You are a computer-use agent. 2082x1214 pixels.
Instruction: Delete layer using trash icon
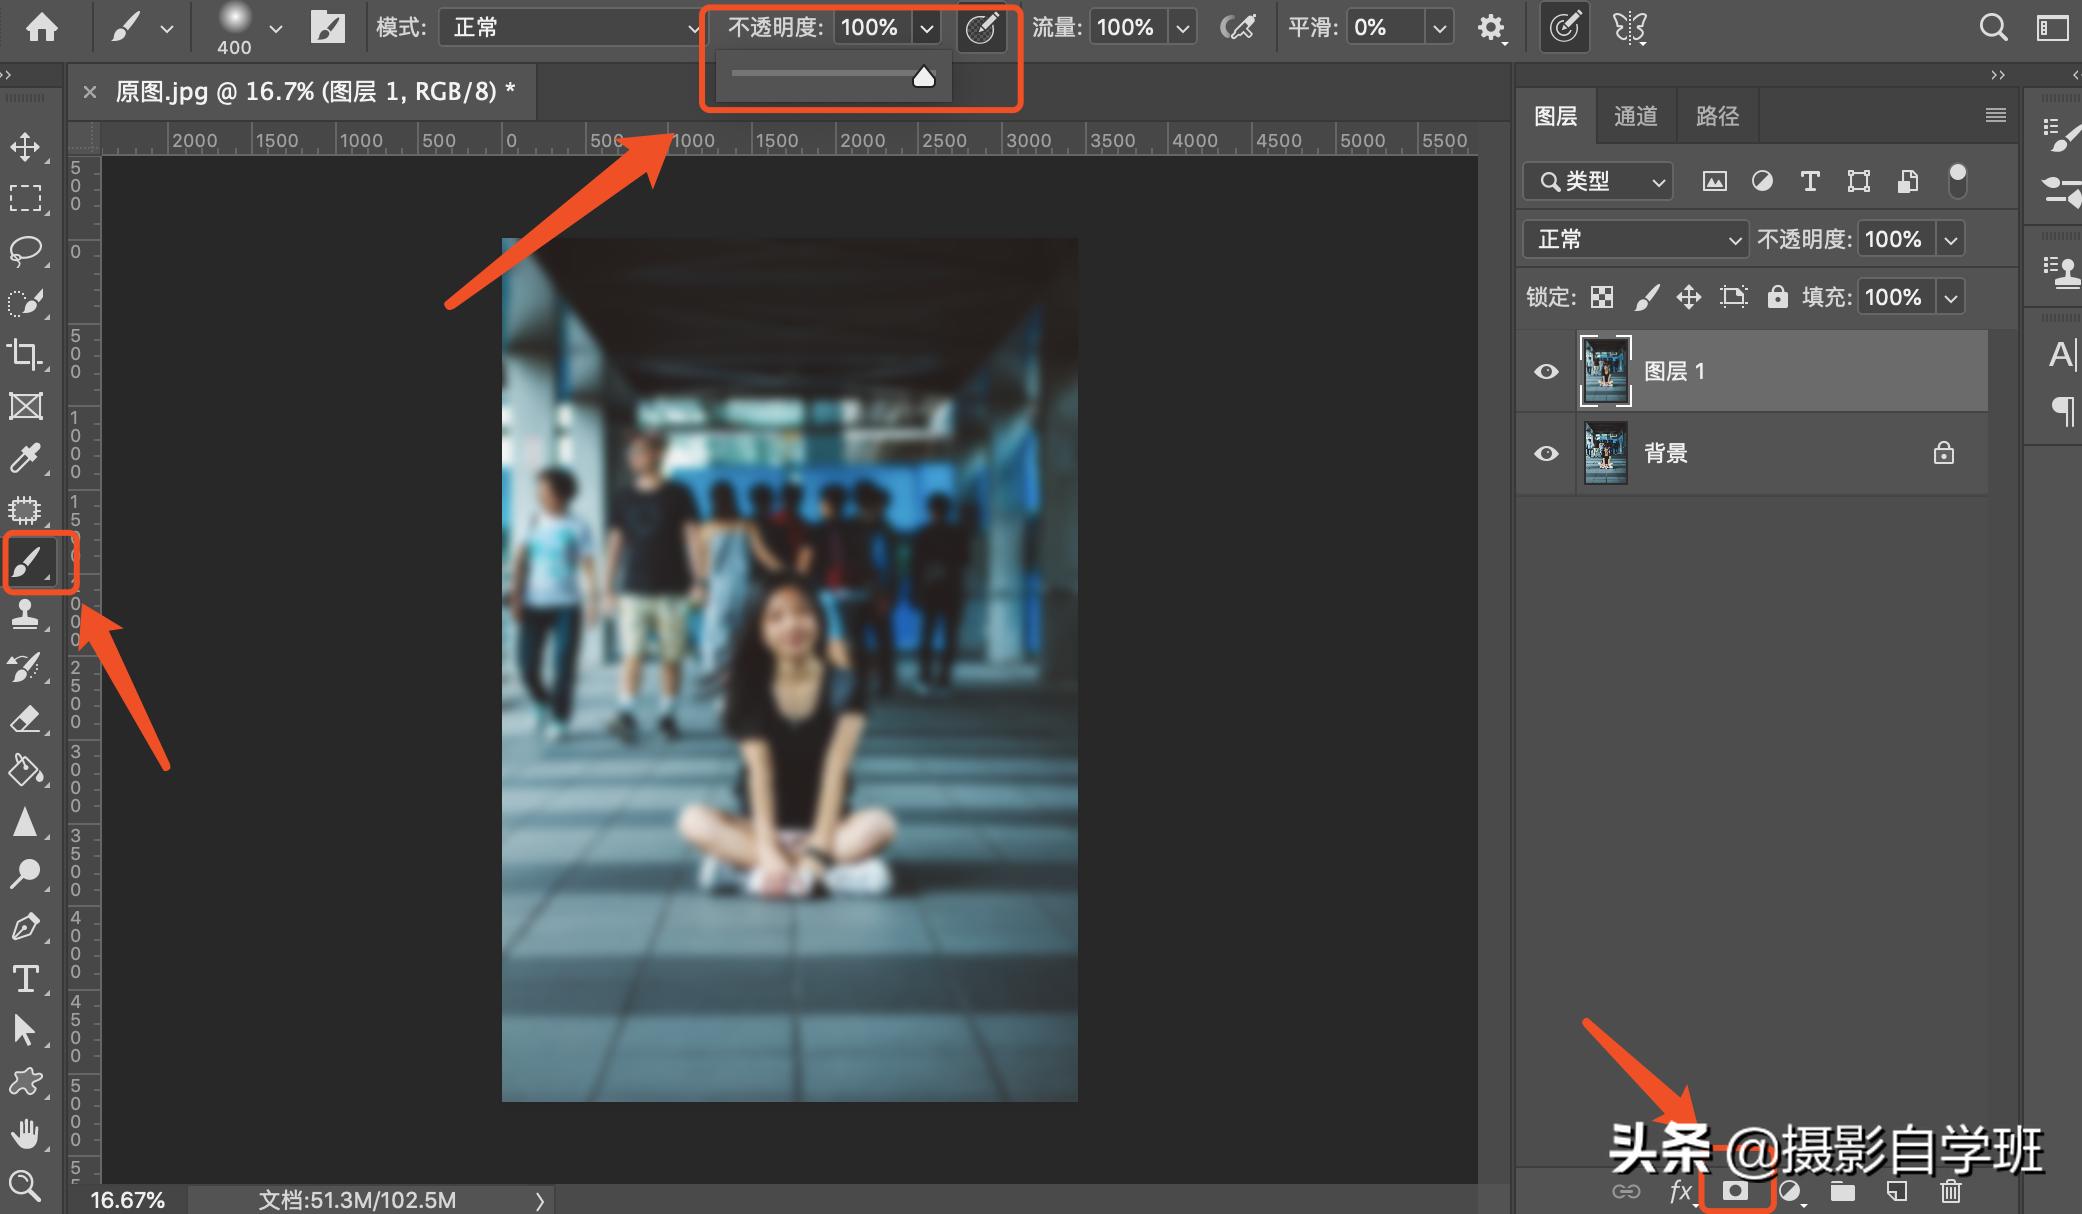1950,1191
